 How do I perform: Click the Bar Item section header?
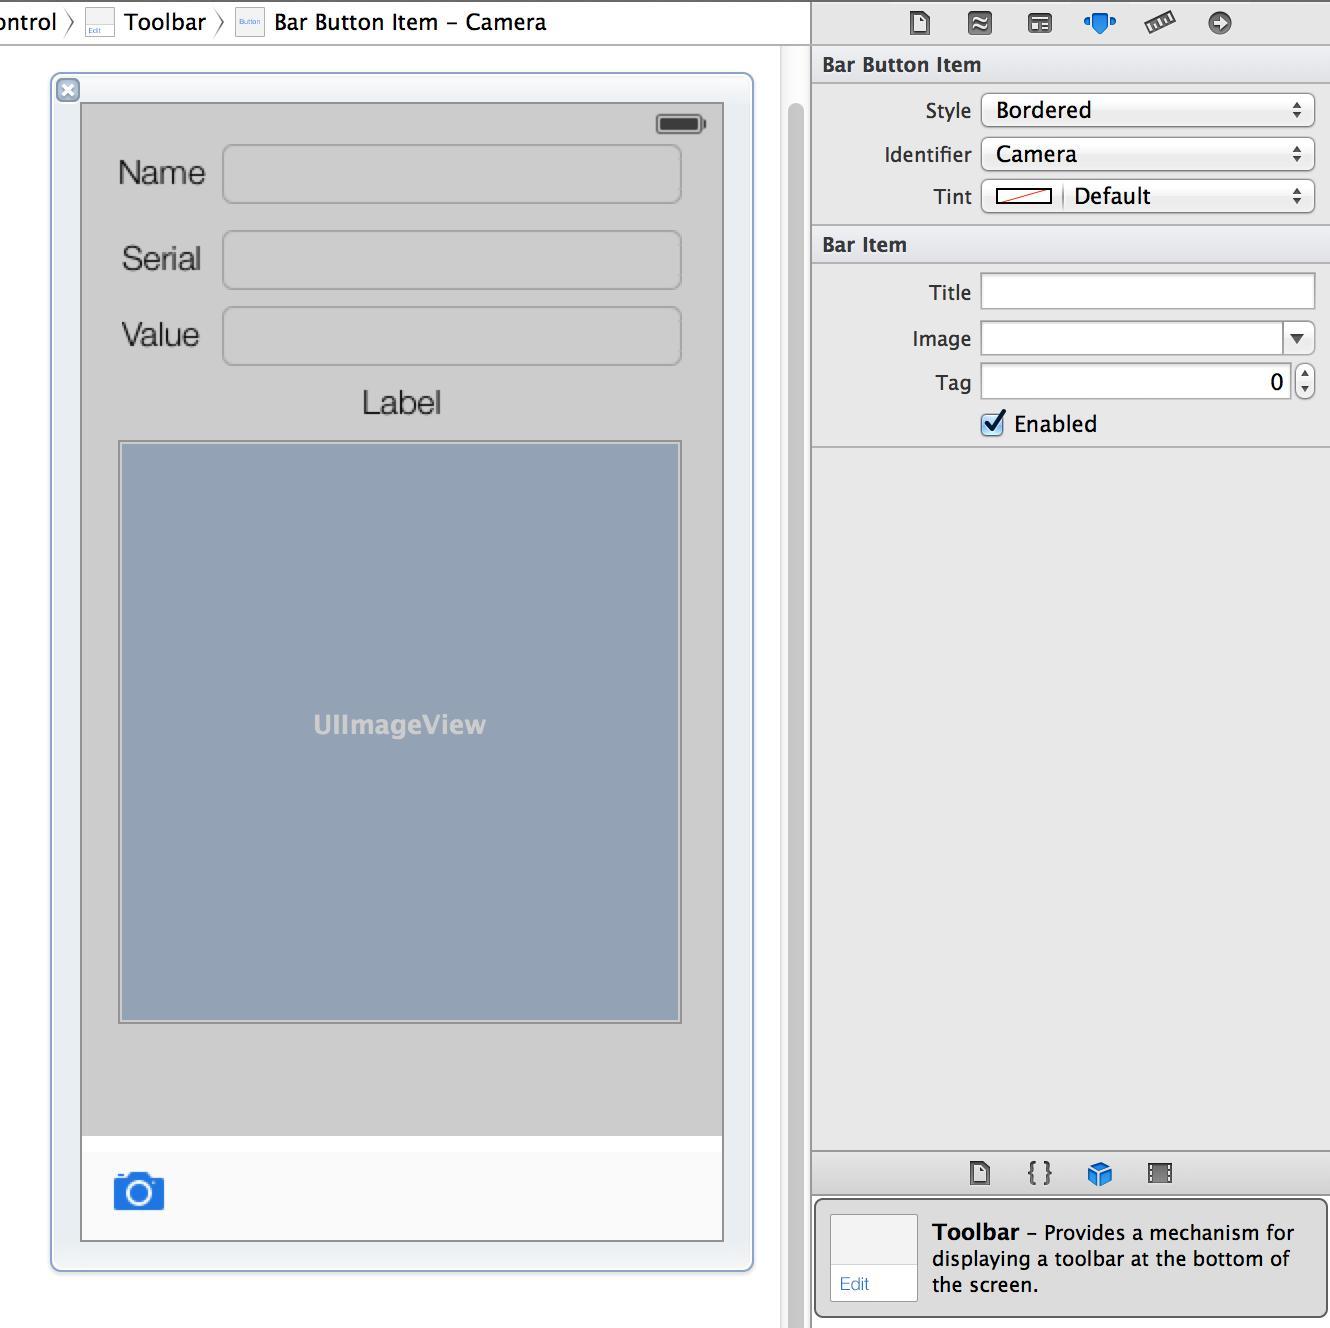[x=1071, y=245]
